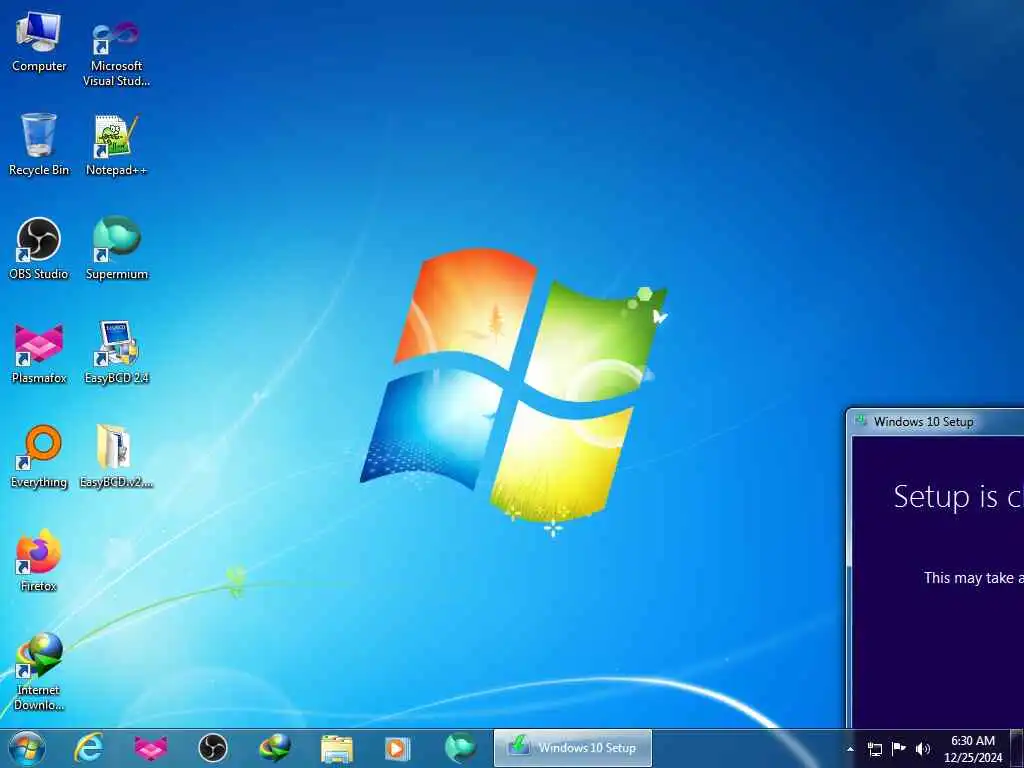Screen dimensions: 1024x768
Task: Select the Firefox desktop shortcut
Action: point(39,560)
